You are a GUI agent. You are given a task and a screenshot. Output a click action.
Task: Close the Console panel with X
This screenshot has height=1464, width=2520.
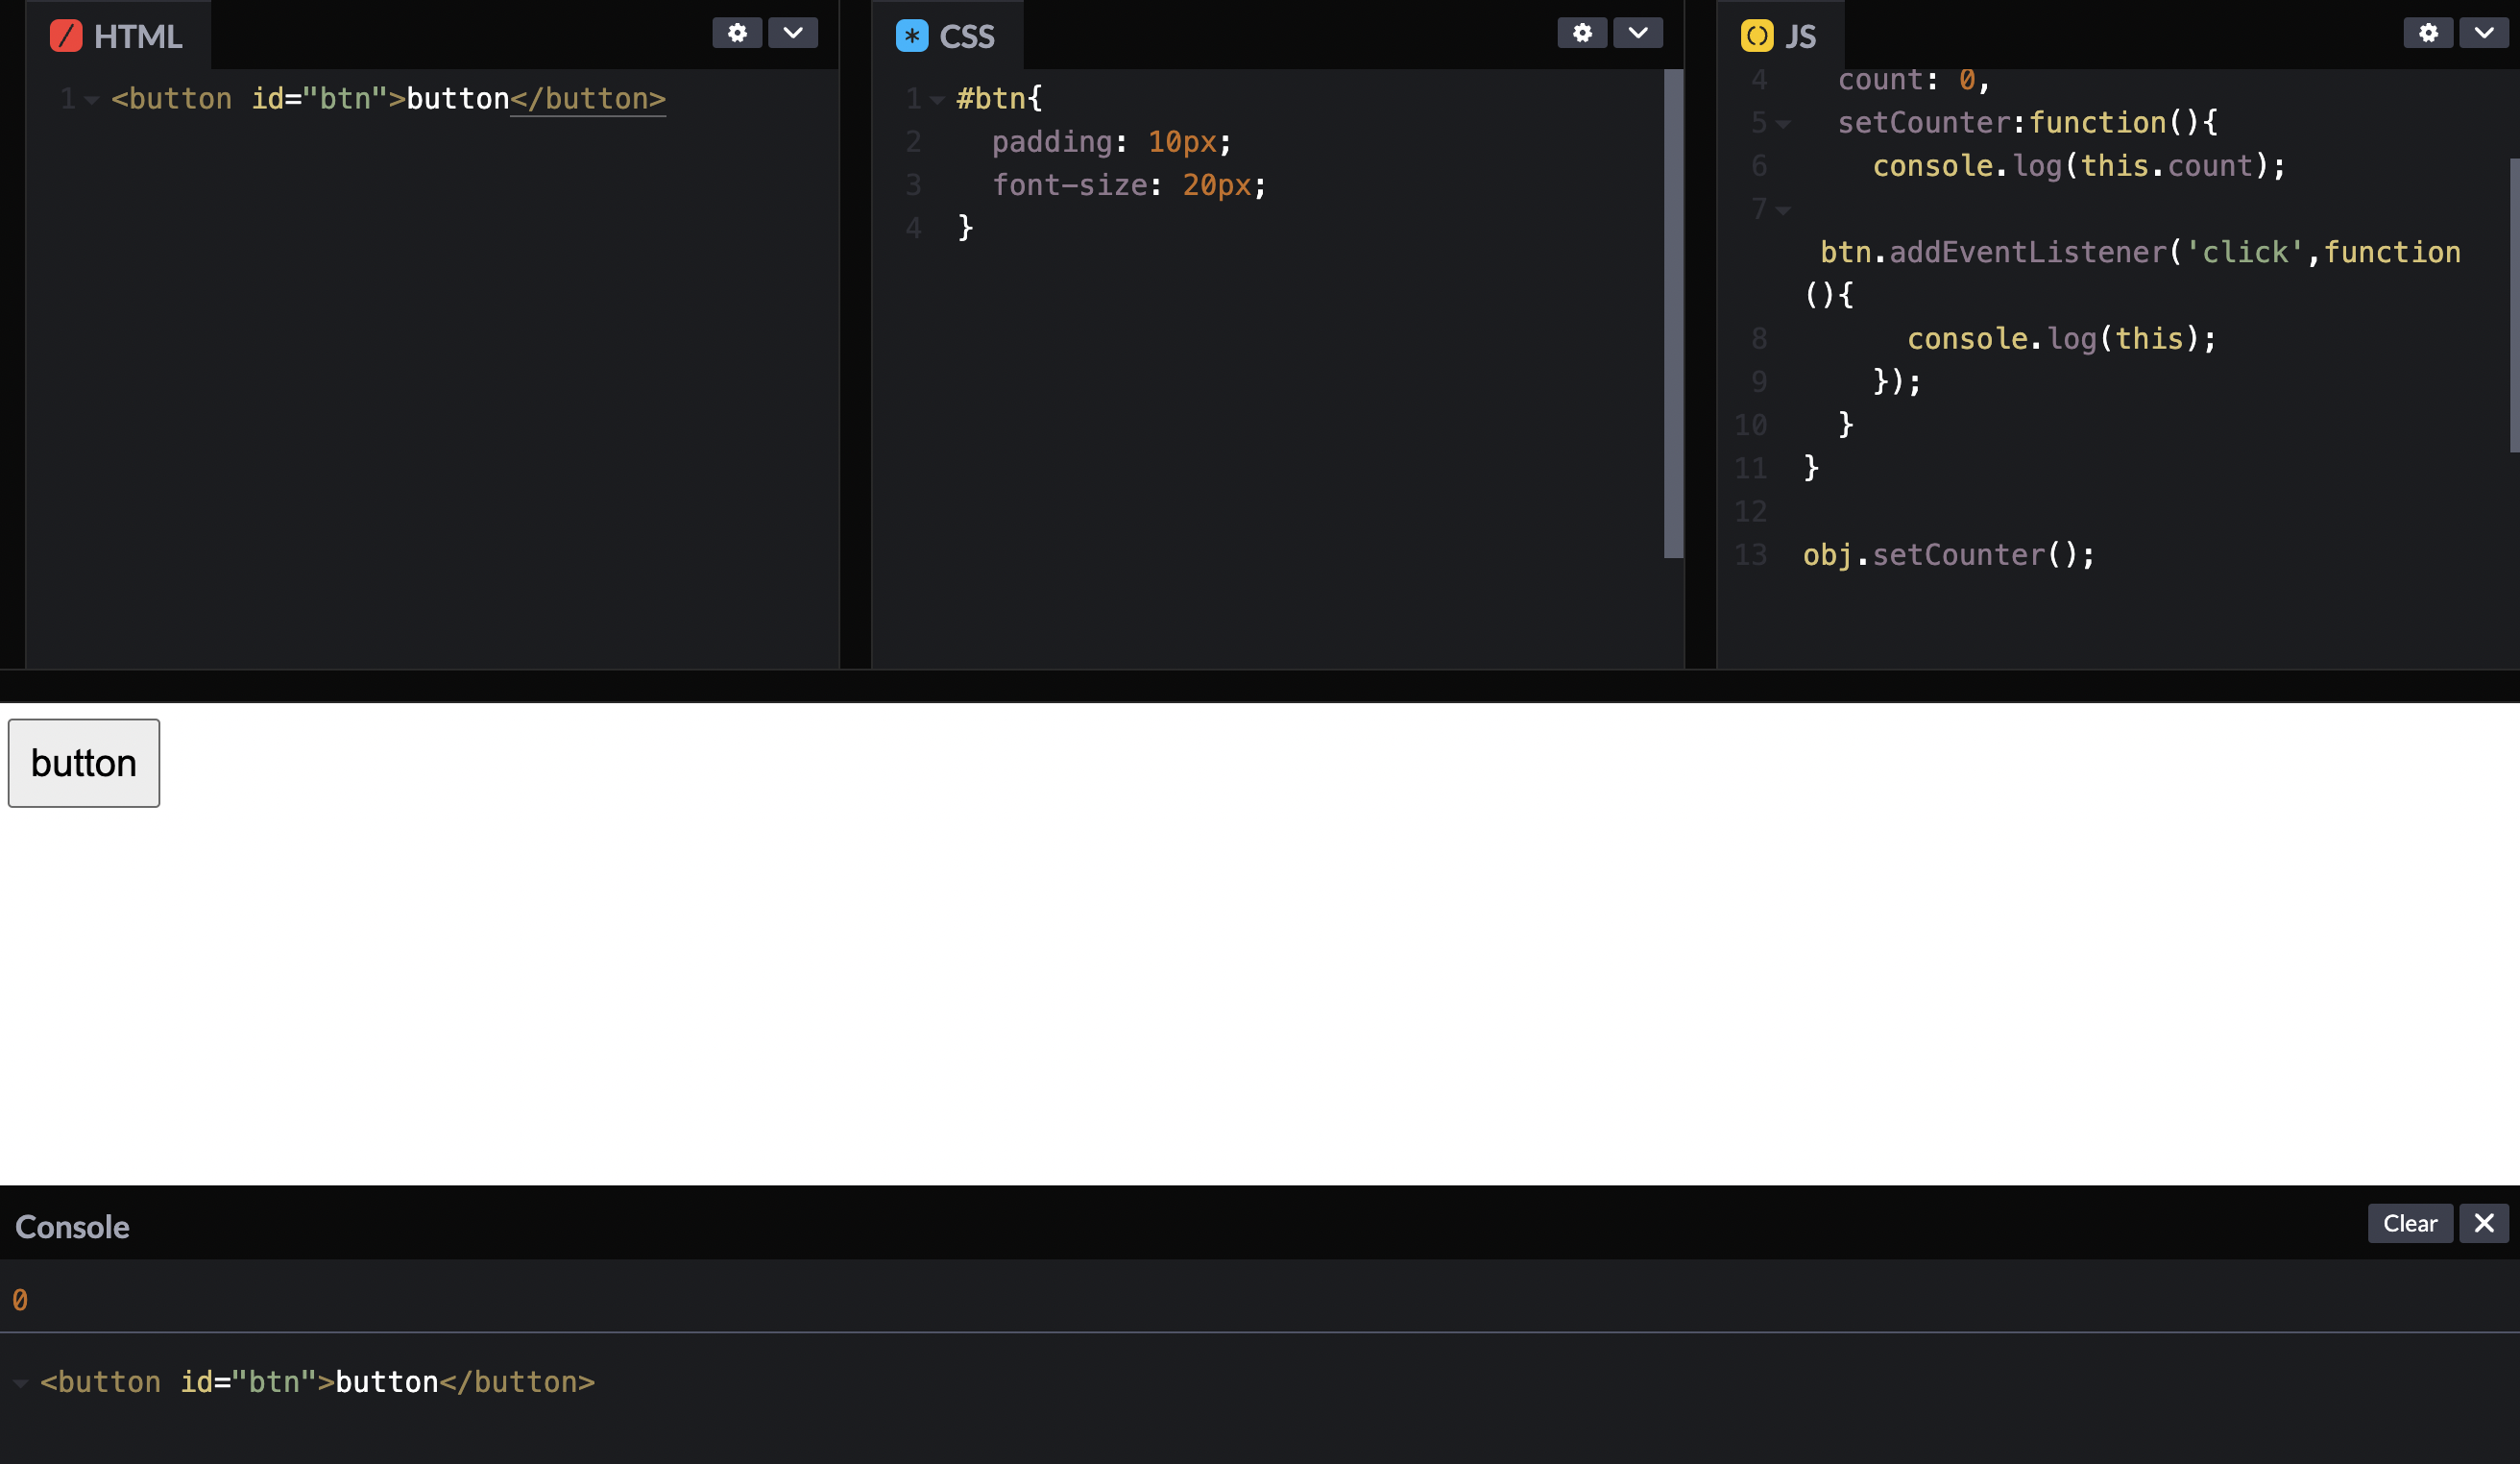2484,1223
